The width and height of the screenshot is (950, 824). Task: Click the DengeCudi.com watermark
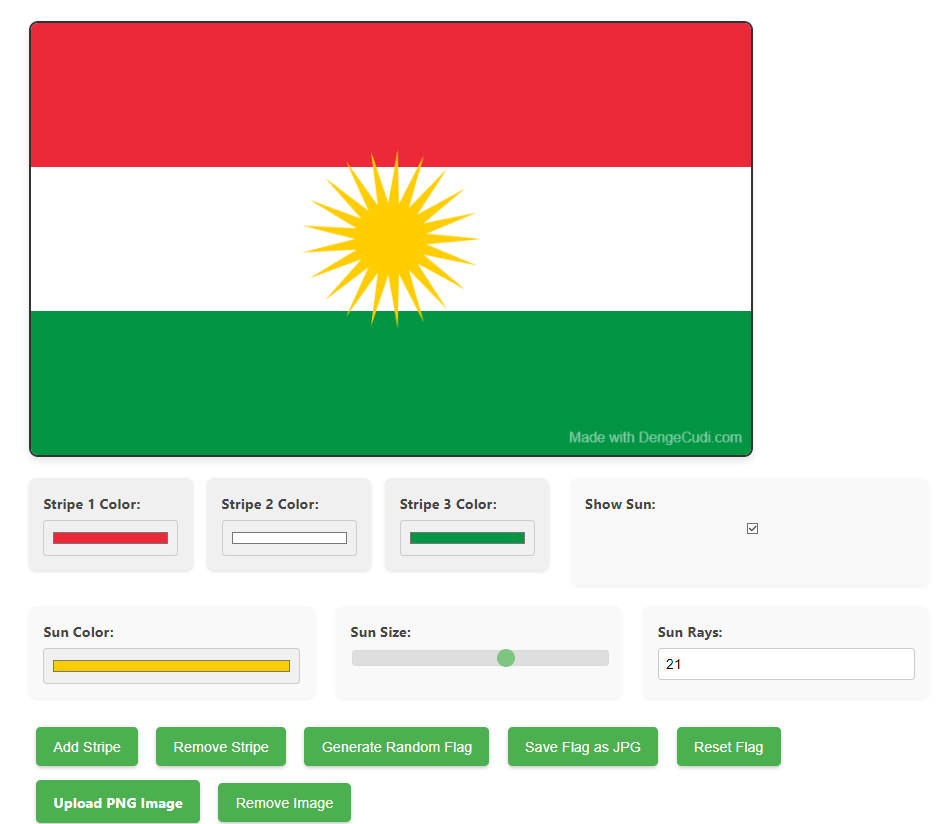(x=655, y=437)
